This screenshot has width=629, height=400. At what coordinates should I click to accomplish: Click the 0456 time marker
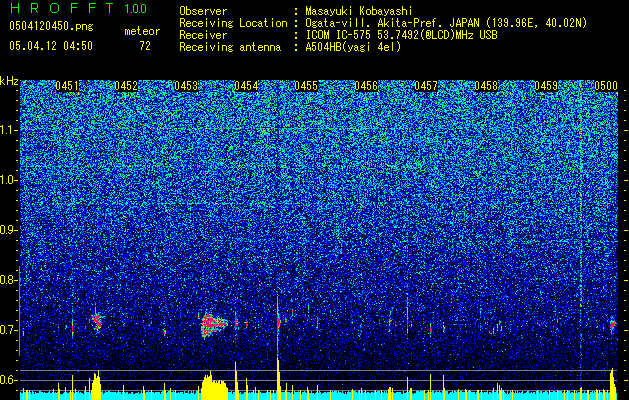coord(366,86)
